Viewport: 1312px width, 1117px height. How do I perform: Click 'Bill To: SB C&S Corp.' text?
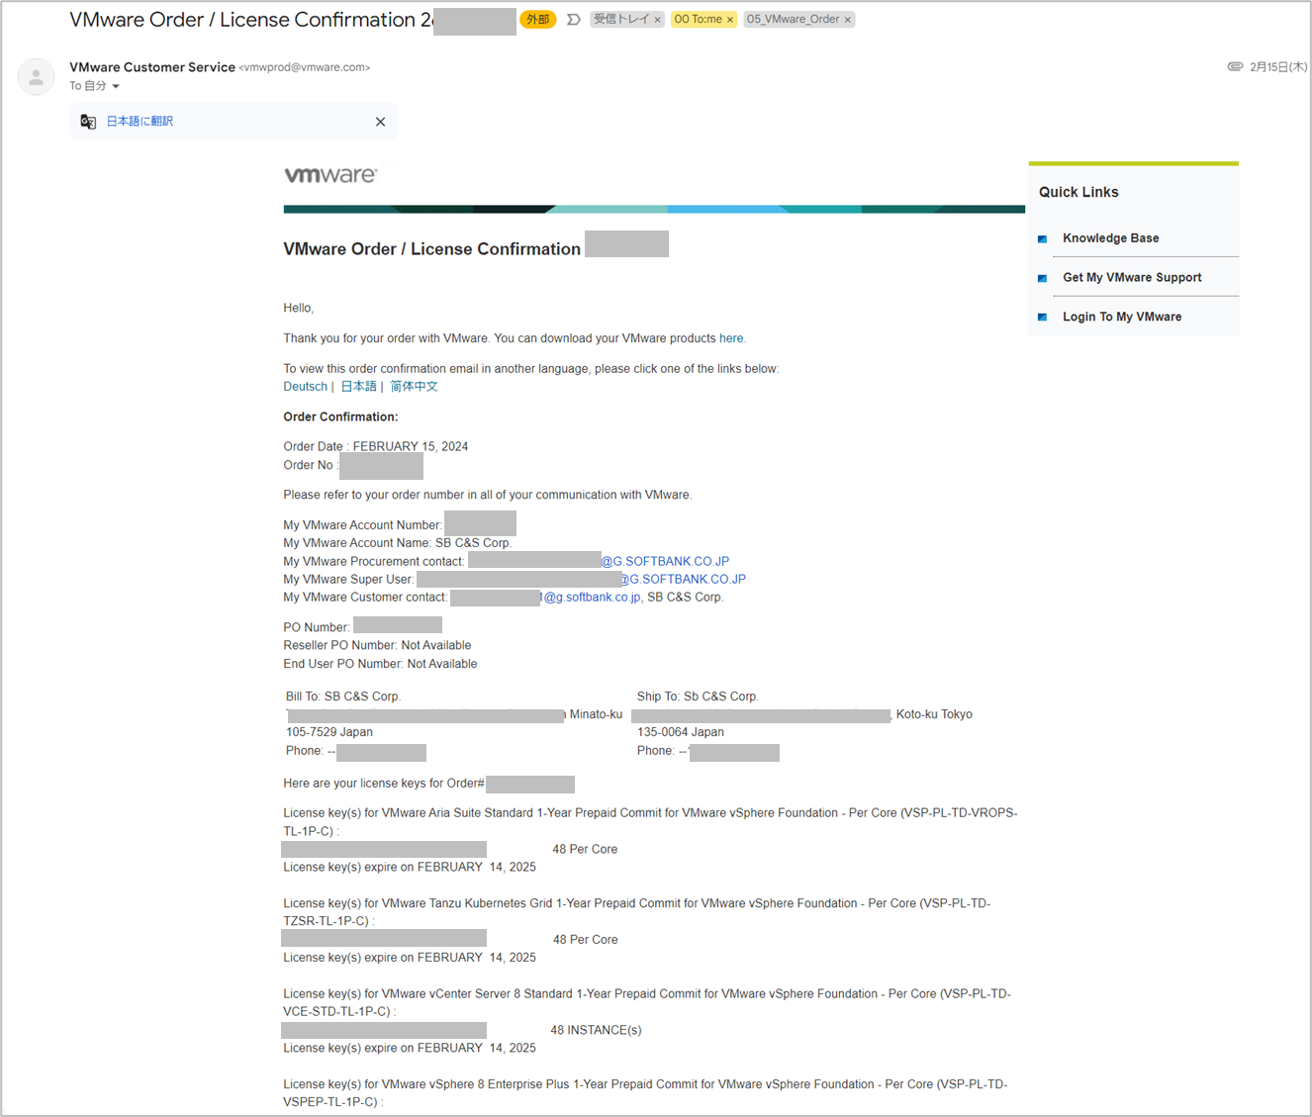tap(343, 696)
